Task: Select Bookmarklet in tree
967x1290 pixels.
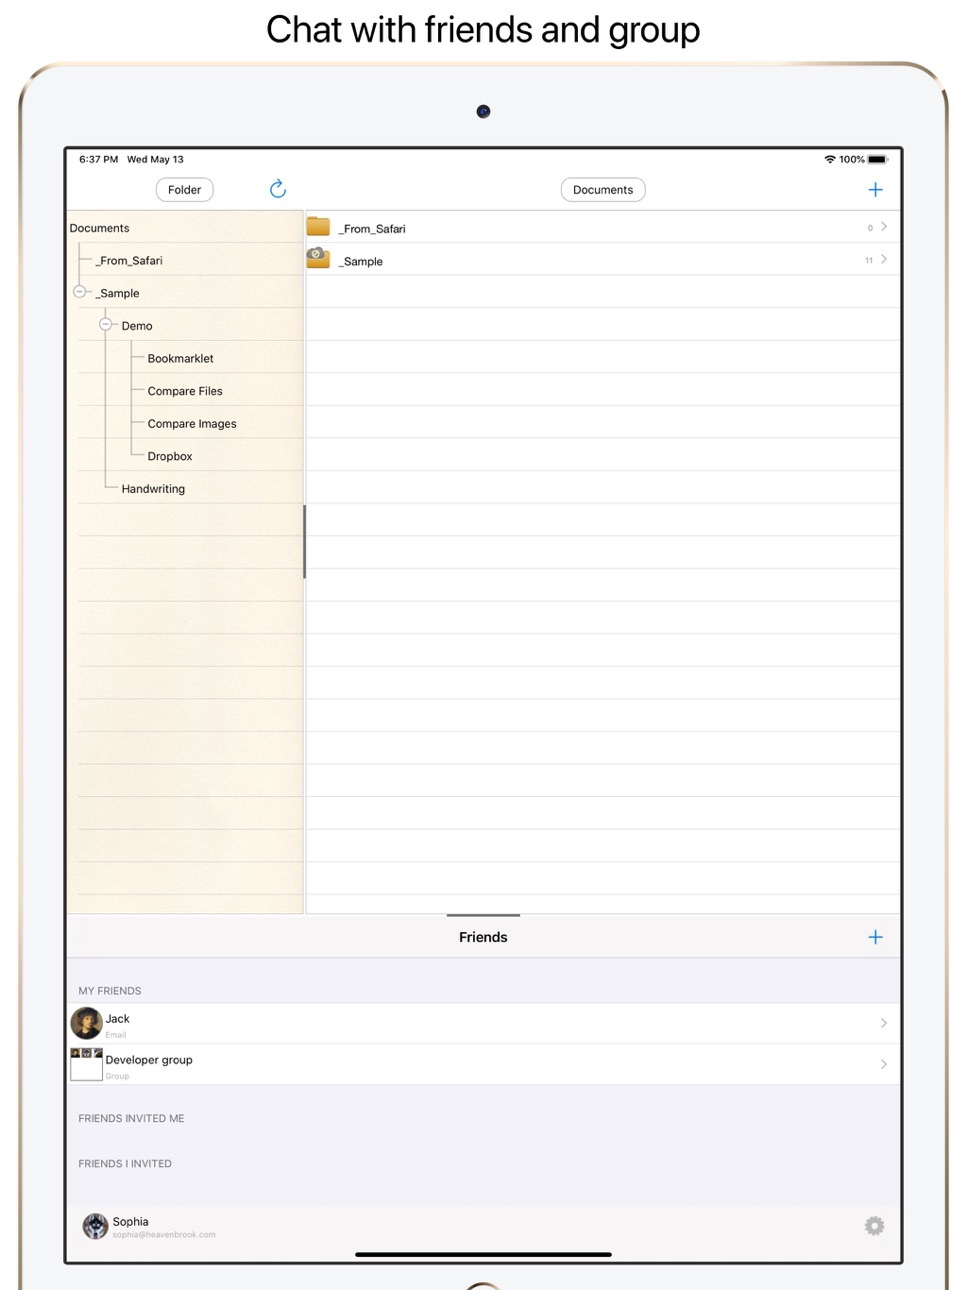Action: click(181, 359)
